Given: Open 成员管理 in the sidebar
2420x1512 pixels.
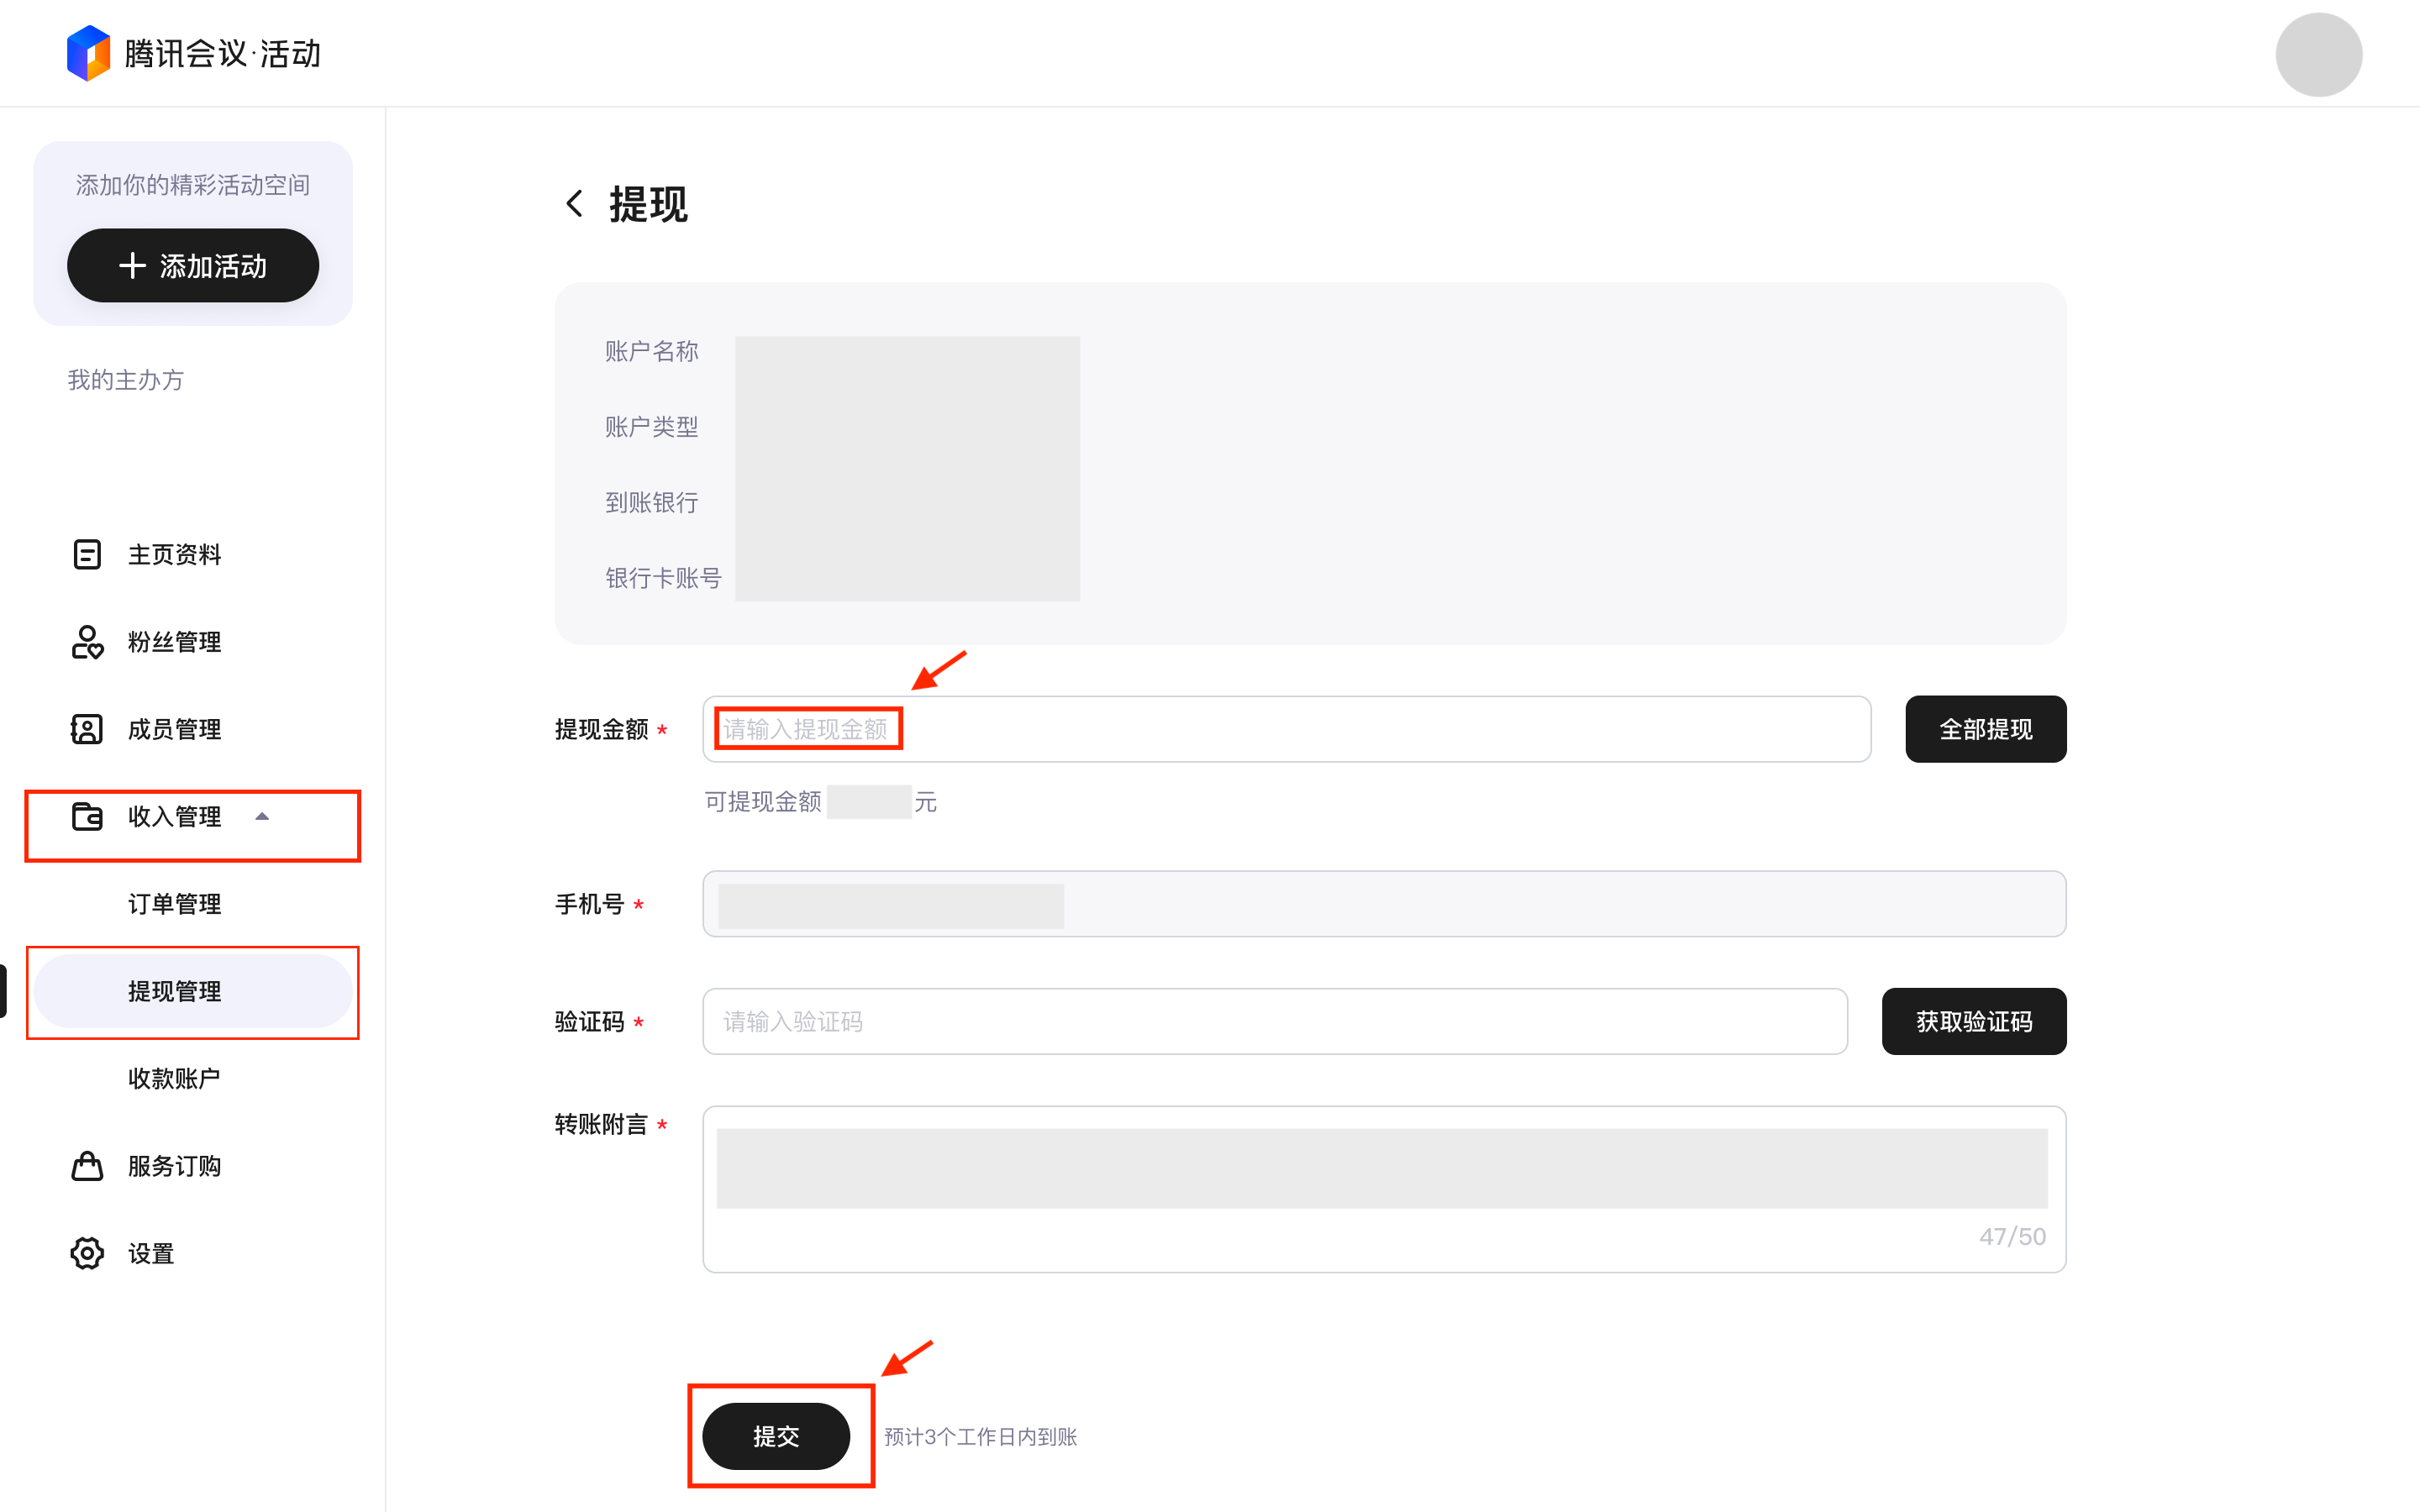Looking at the screenshot, I should (x=193, y=729).
